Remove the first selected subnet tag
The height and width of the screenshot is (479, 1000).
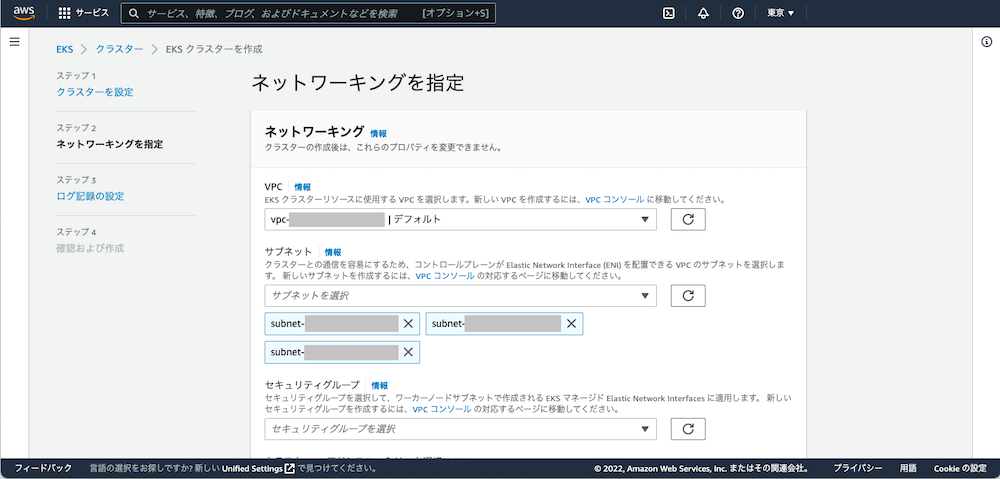pos(408,324)
